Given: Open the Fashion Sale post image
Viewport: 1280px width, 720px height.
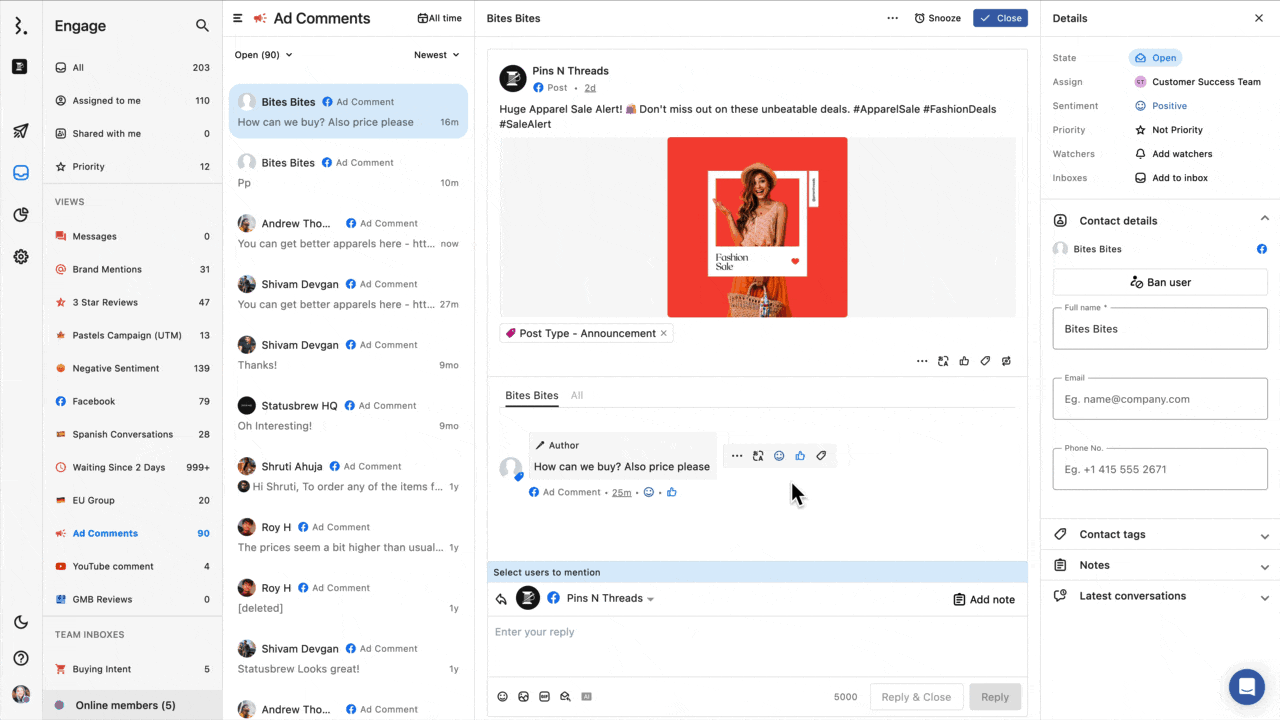Looking at the screenshot, I should [757, 227].
